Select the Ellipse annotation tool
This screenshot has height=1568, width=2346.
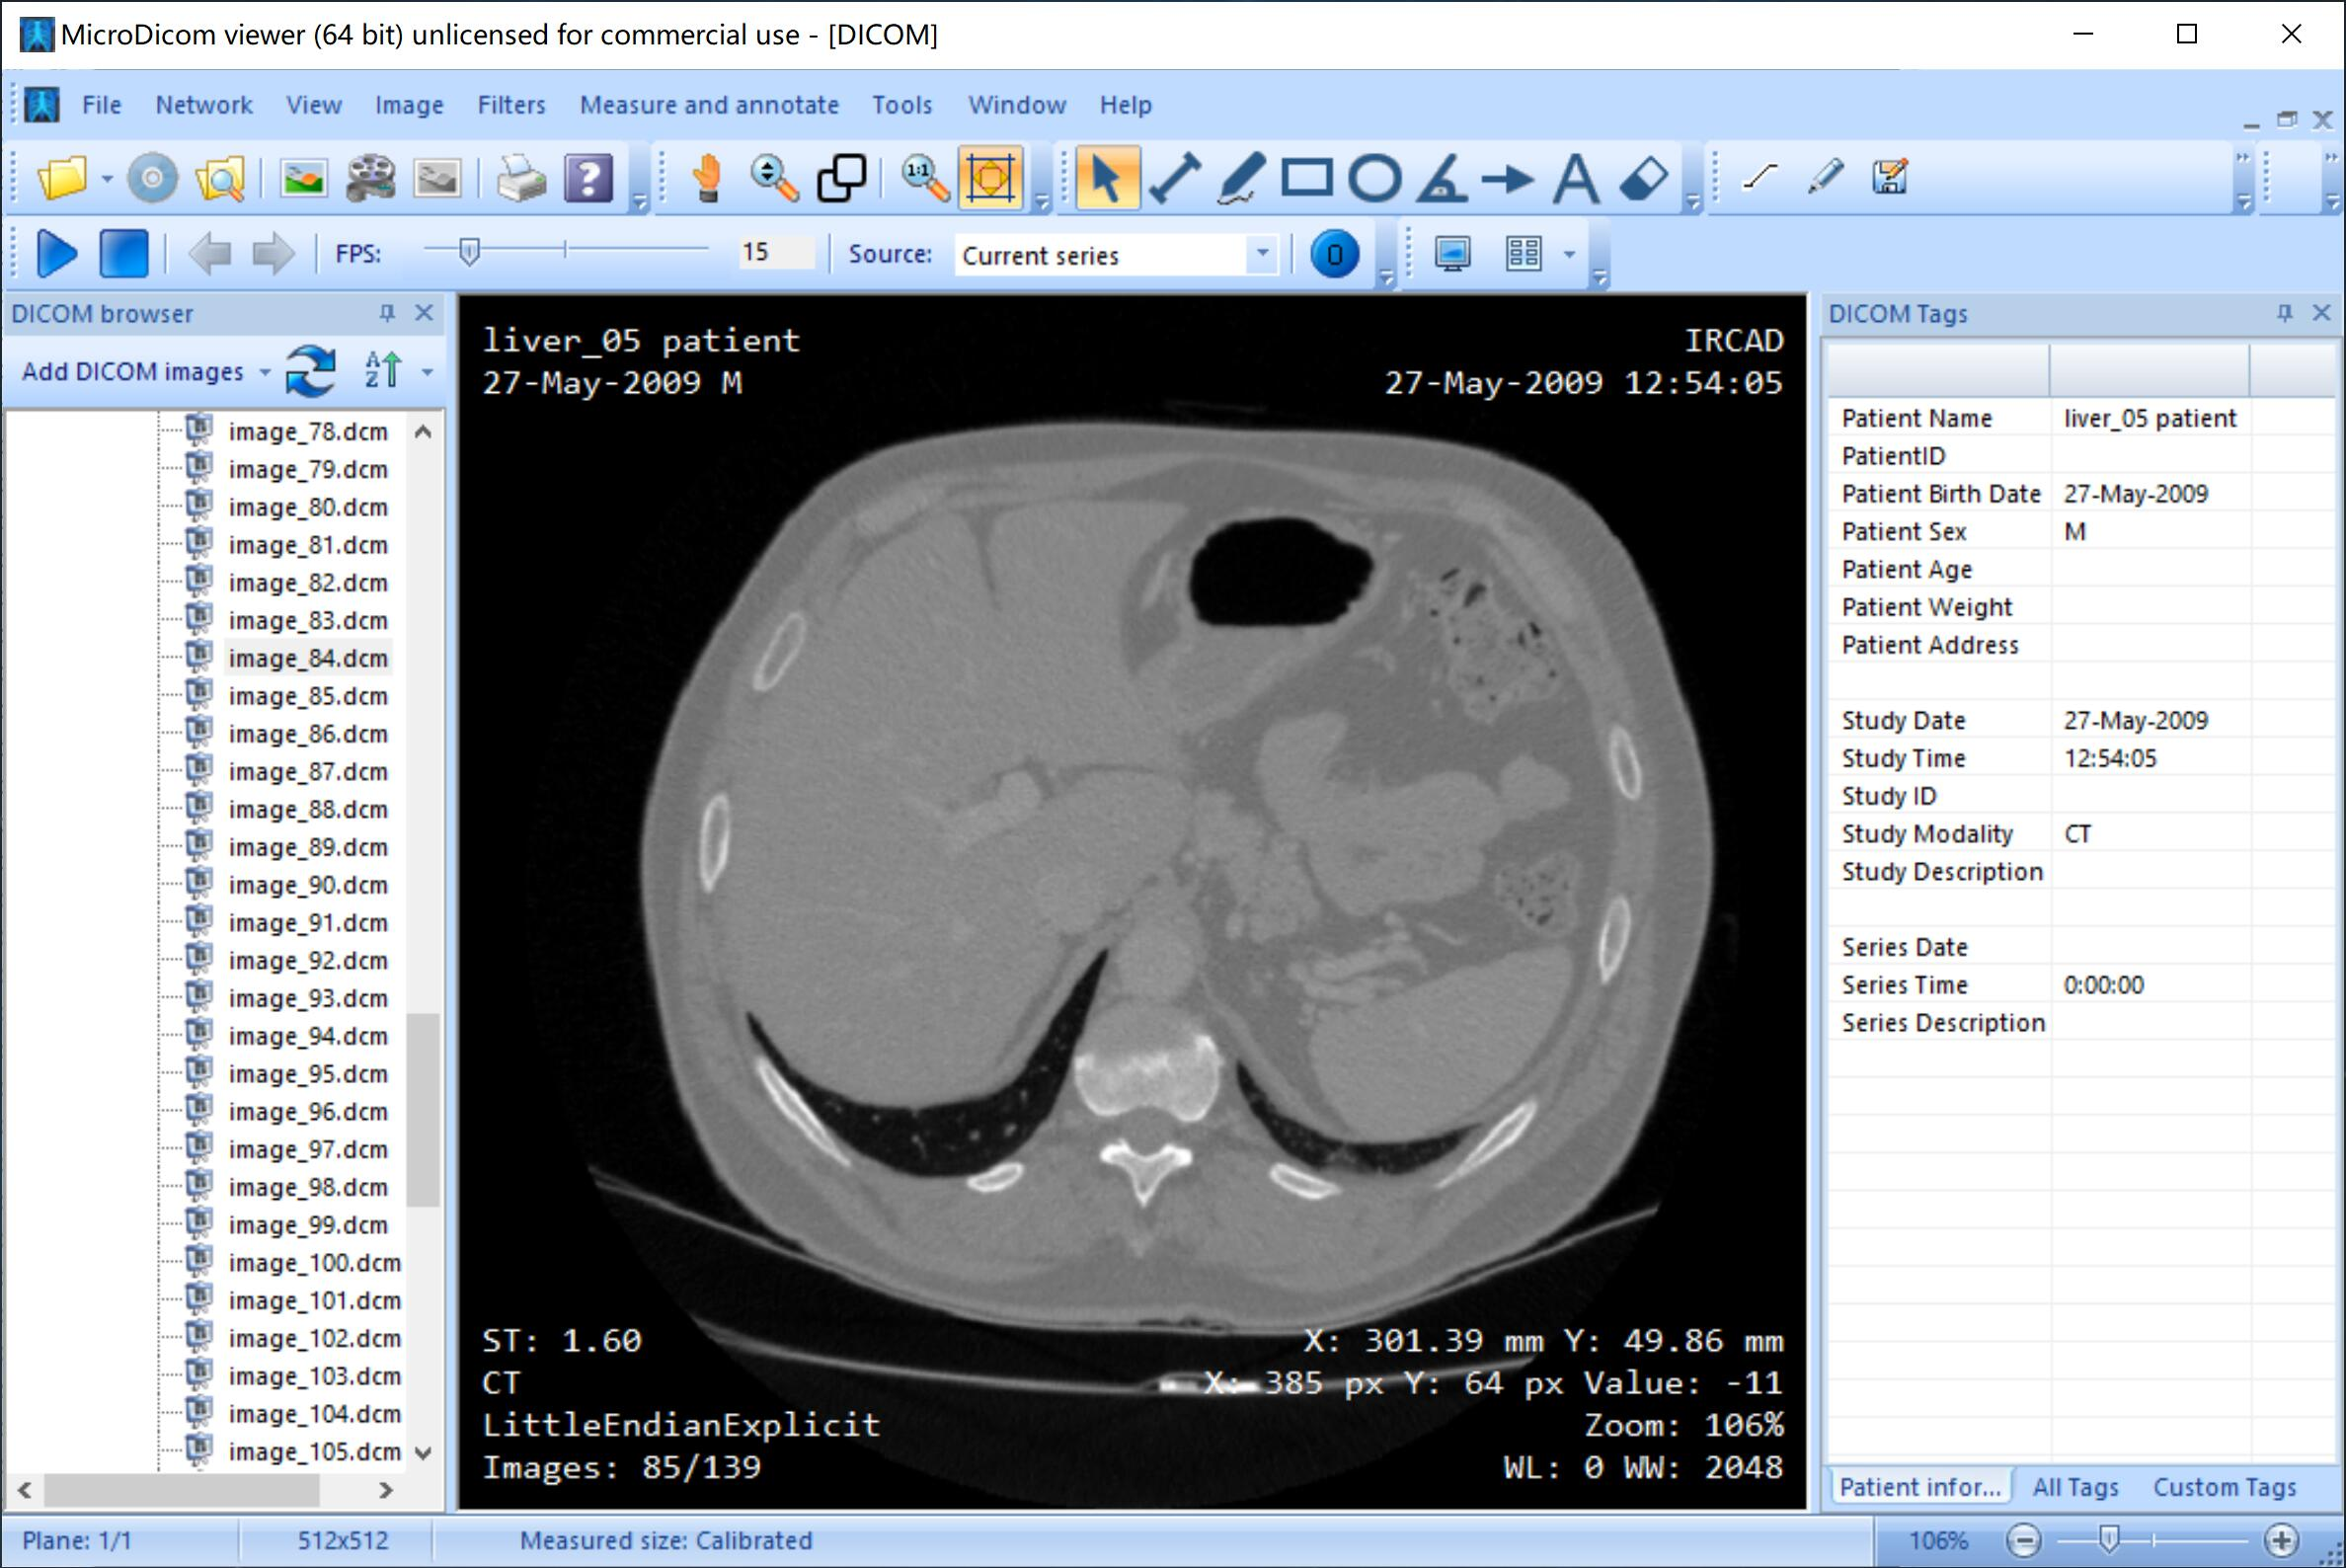[1374, 179]
